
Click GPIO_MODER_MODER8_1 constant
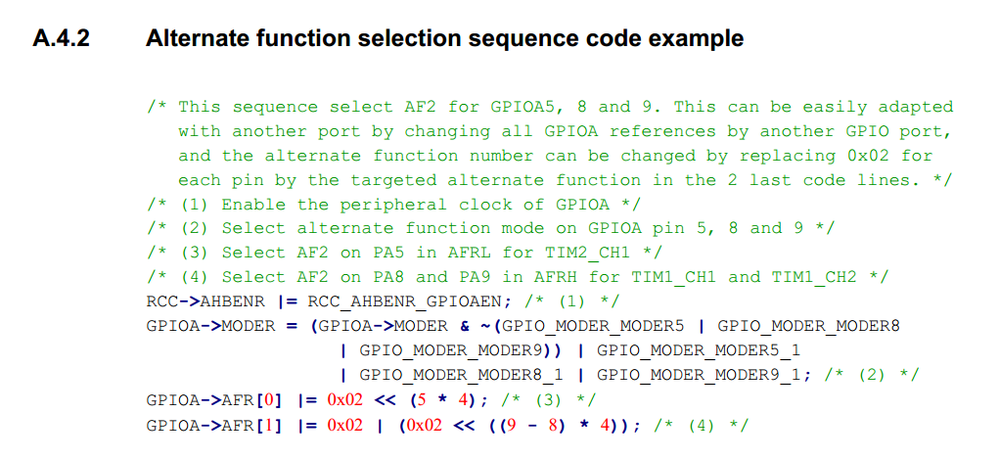tap(461, 375)
